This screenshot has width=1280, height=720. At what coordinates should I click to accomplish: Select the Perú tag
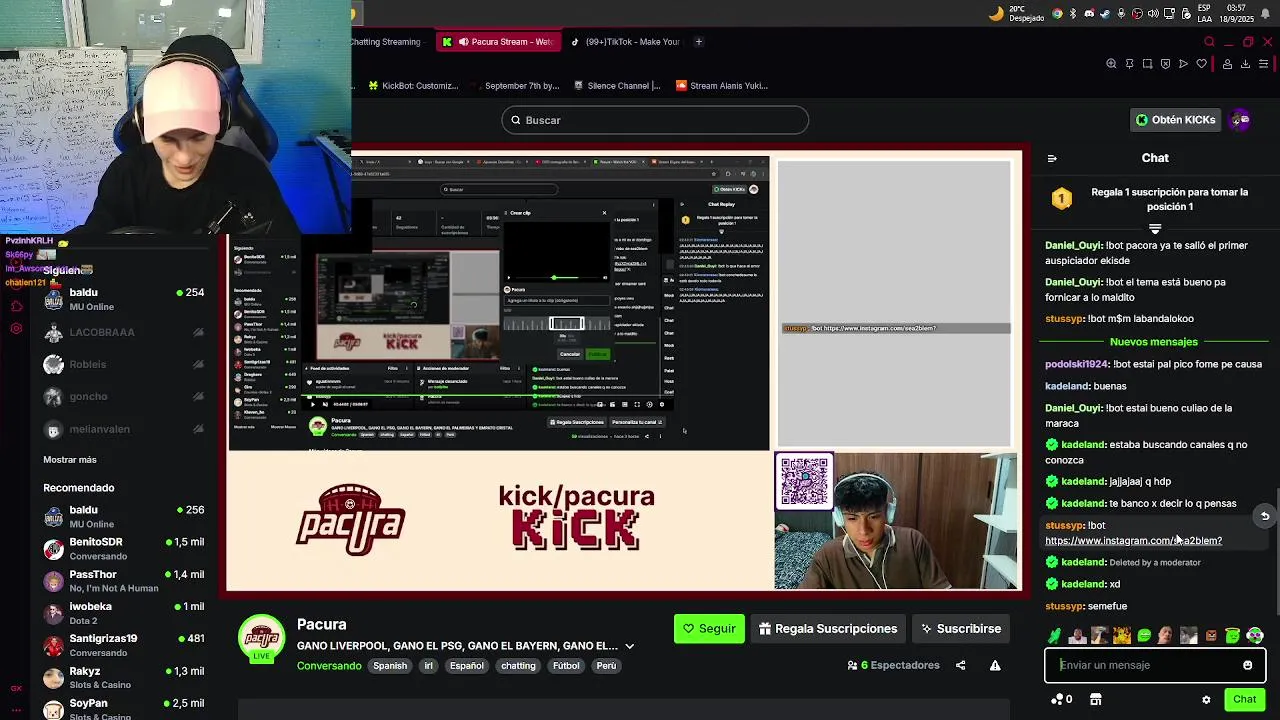606,666
